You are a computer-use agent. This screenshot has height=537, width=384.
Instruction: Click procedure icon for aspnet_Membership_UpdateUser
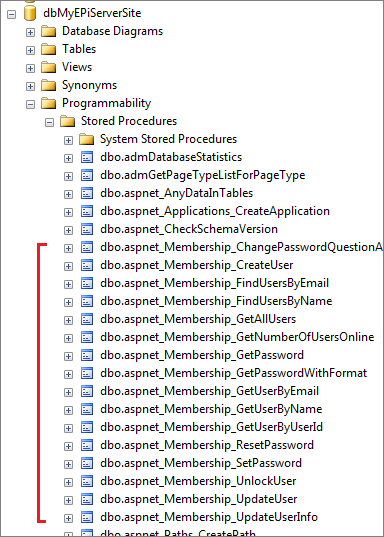click(87, 500)
